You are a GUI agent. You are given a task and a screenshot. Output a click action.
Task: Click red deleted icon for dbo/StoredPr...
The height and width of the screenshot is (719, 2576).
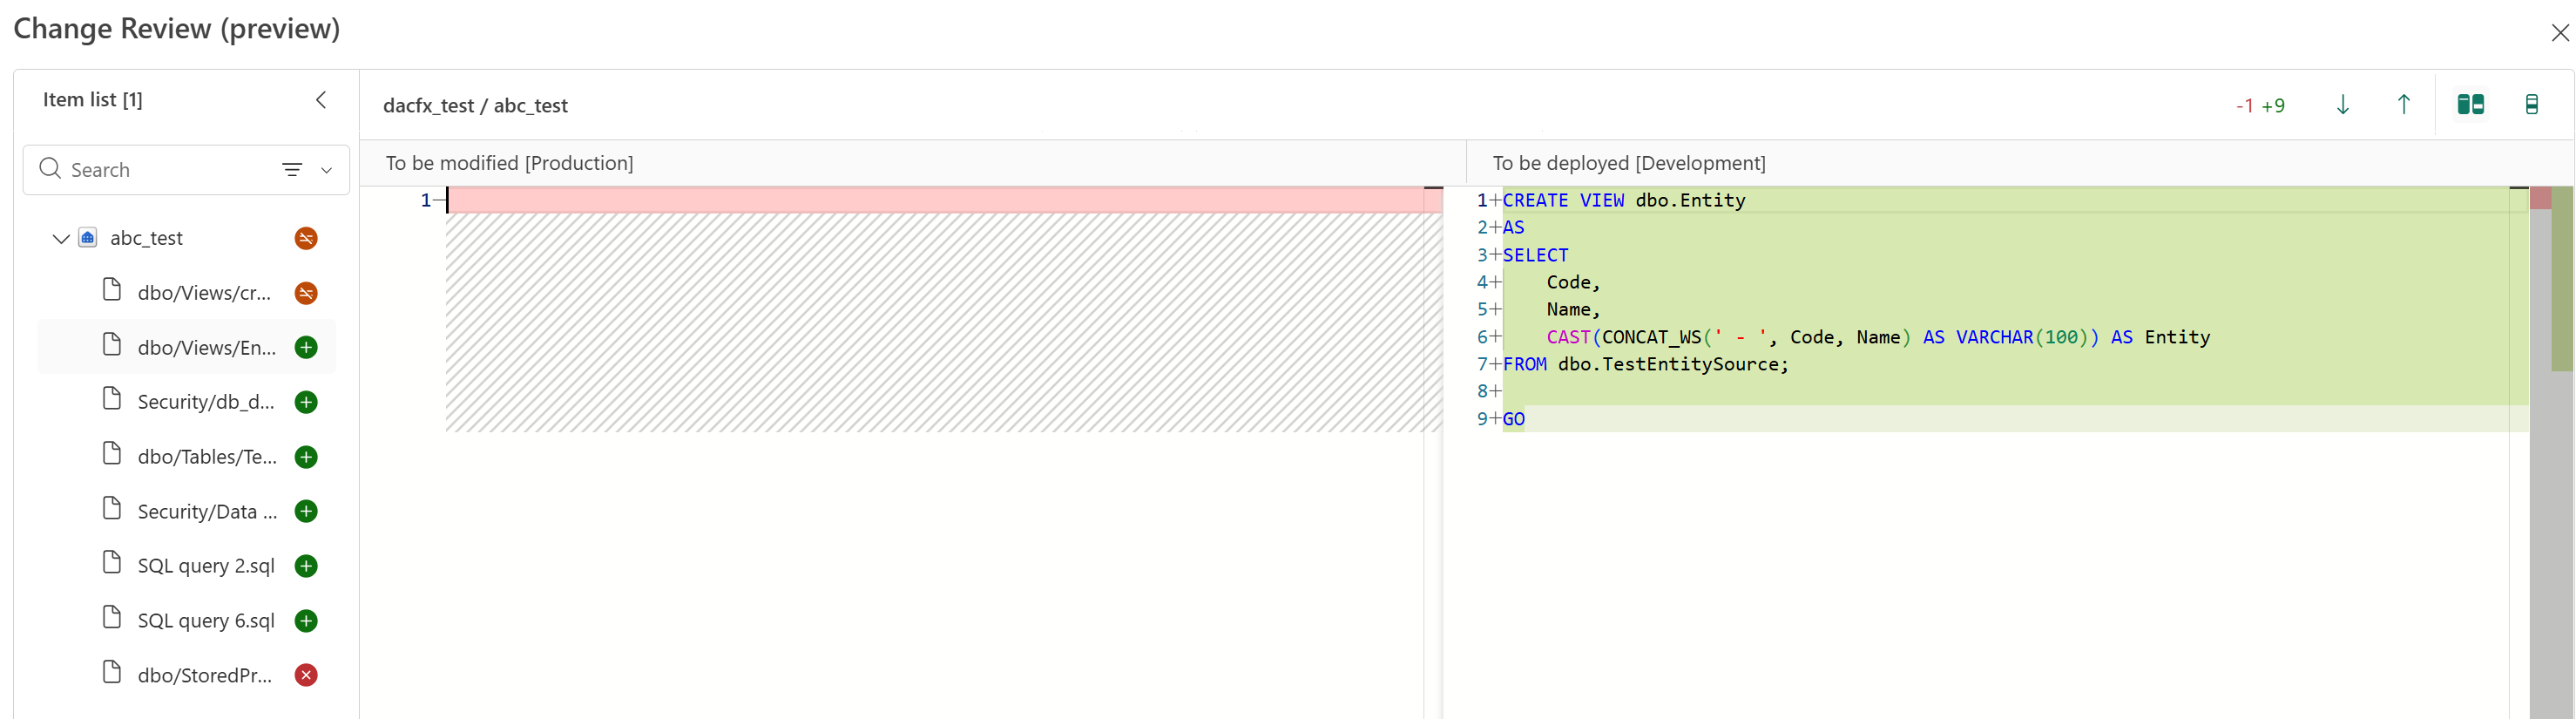pyautogui.click(x=306, y=675)
